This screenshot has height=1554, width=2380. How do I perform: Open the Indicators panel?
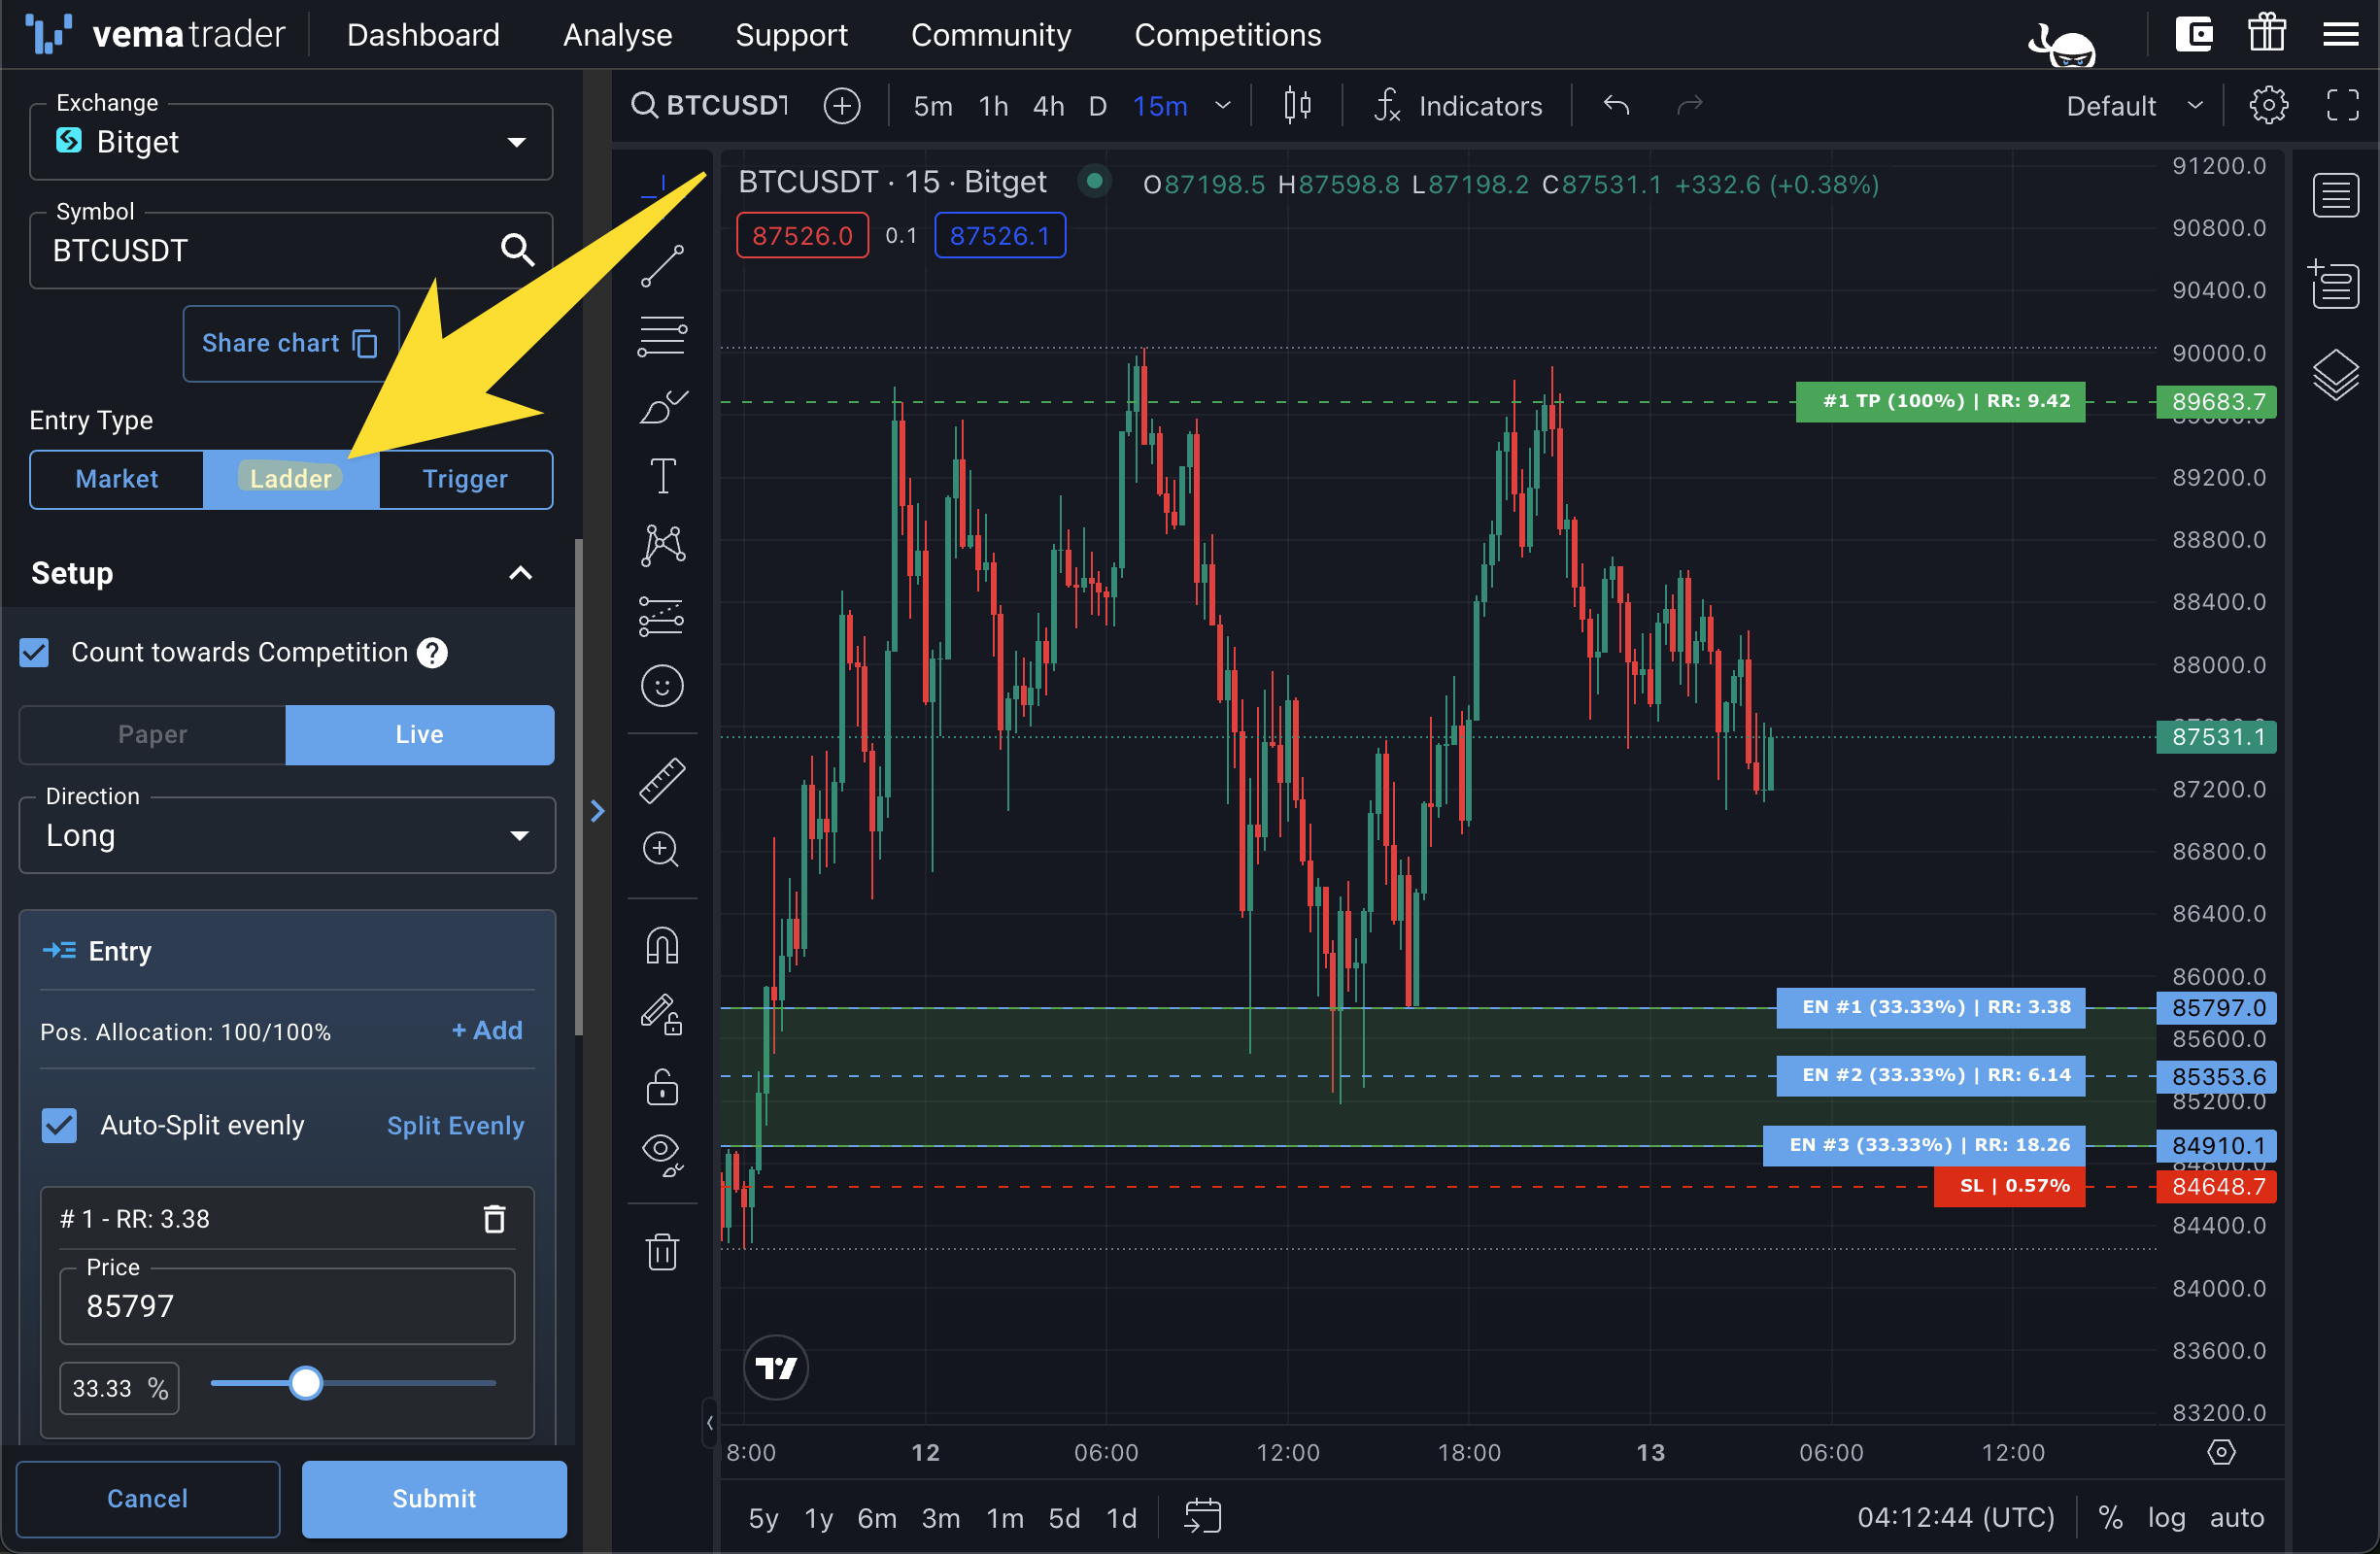click(1459, 105)
